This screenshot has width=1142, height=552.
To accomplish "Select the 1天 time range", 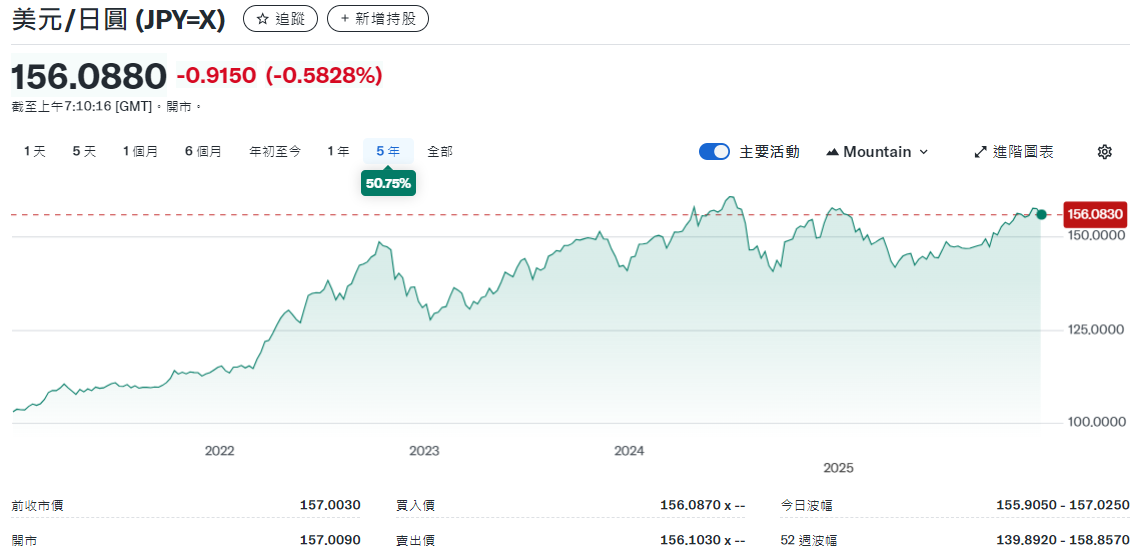I will (x=35, y=152).
